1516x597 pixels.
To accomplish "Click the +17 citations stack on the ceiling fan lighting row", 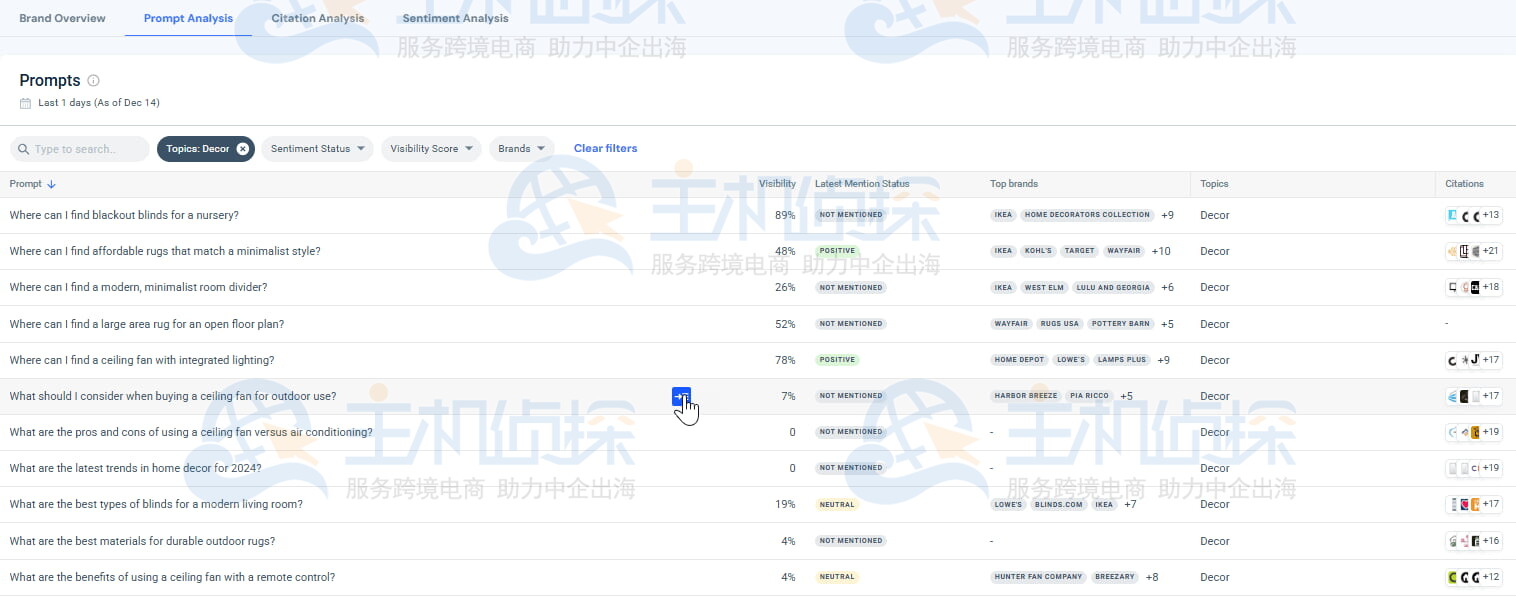I will point(1489,360).
